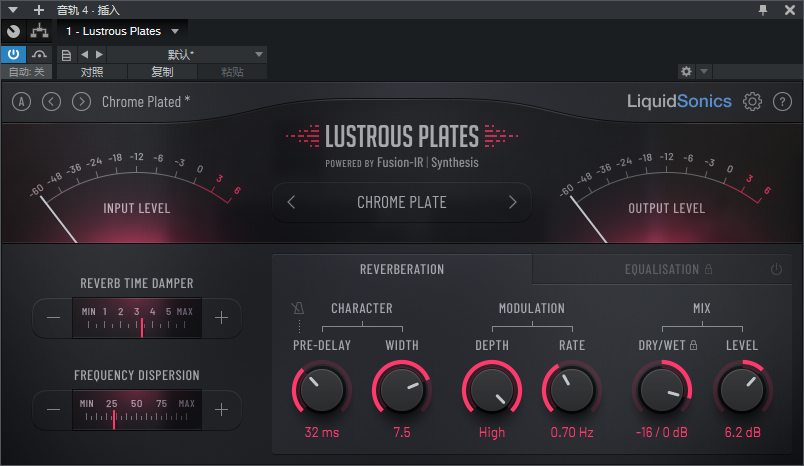Click the CHROME PLATE model selector

[x=401, y=202]
